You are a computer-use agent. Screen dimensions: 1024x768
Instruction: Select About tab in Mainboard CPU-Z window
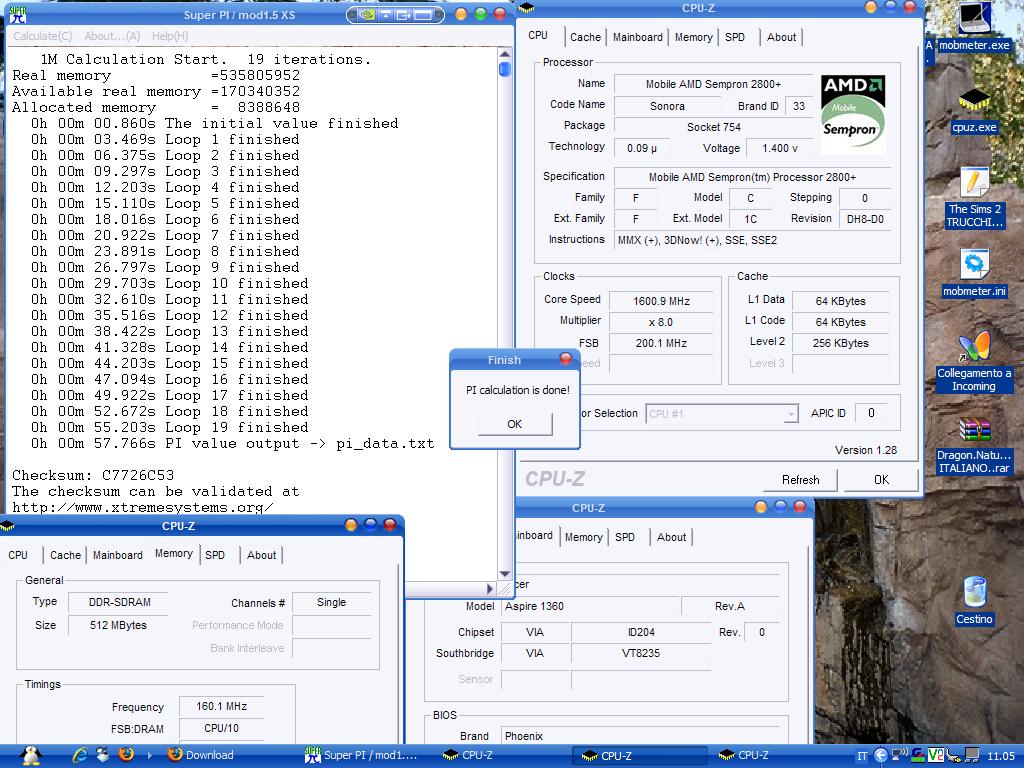pos(671,537)
